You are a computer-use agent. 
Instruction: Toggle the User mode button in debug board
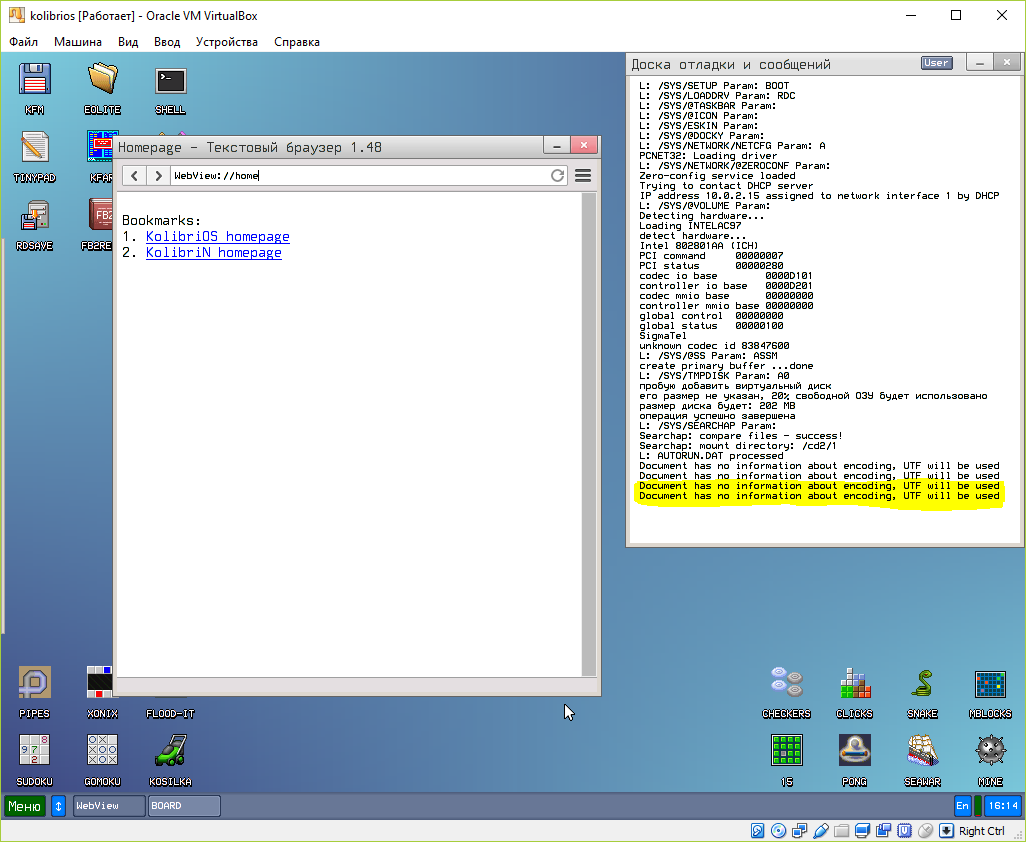pos(936,63)
